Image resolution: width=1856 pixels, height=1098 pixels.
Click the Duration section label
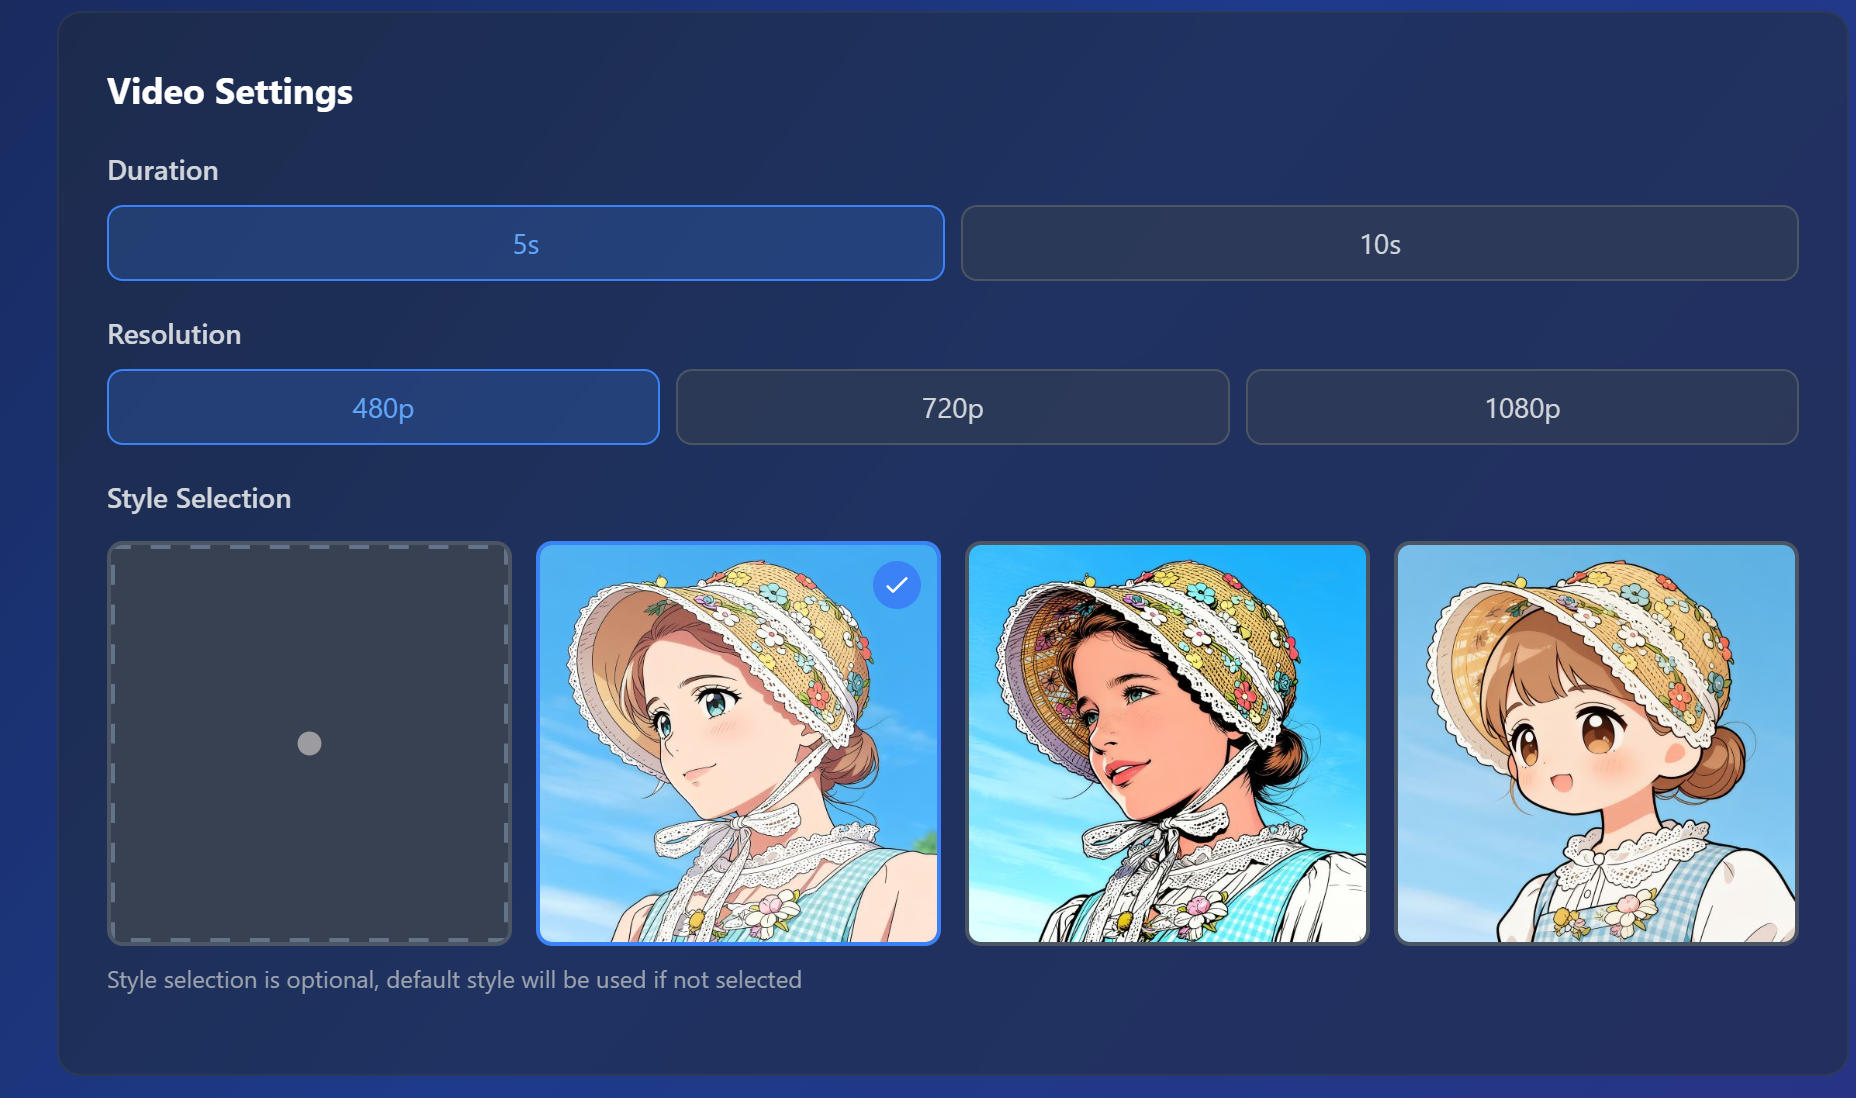click(x=163, y=171)
